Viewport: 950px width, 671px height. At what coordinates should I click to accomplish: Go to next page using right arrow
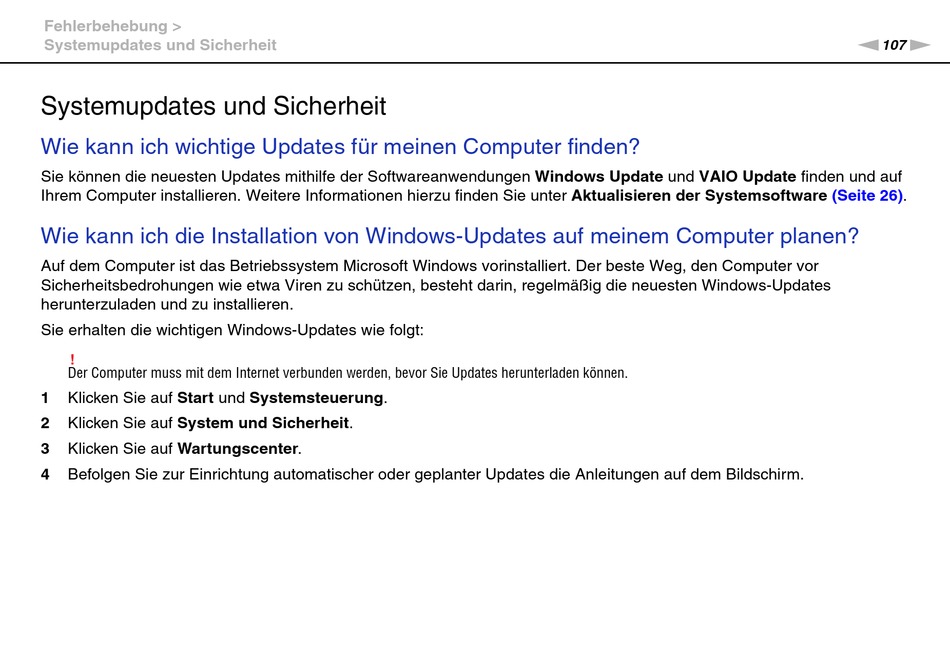click(x=920, y=45)
